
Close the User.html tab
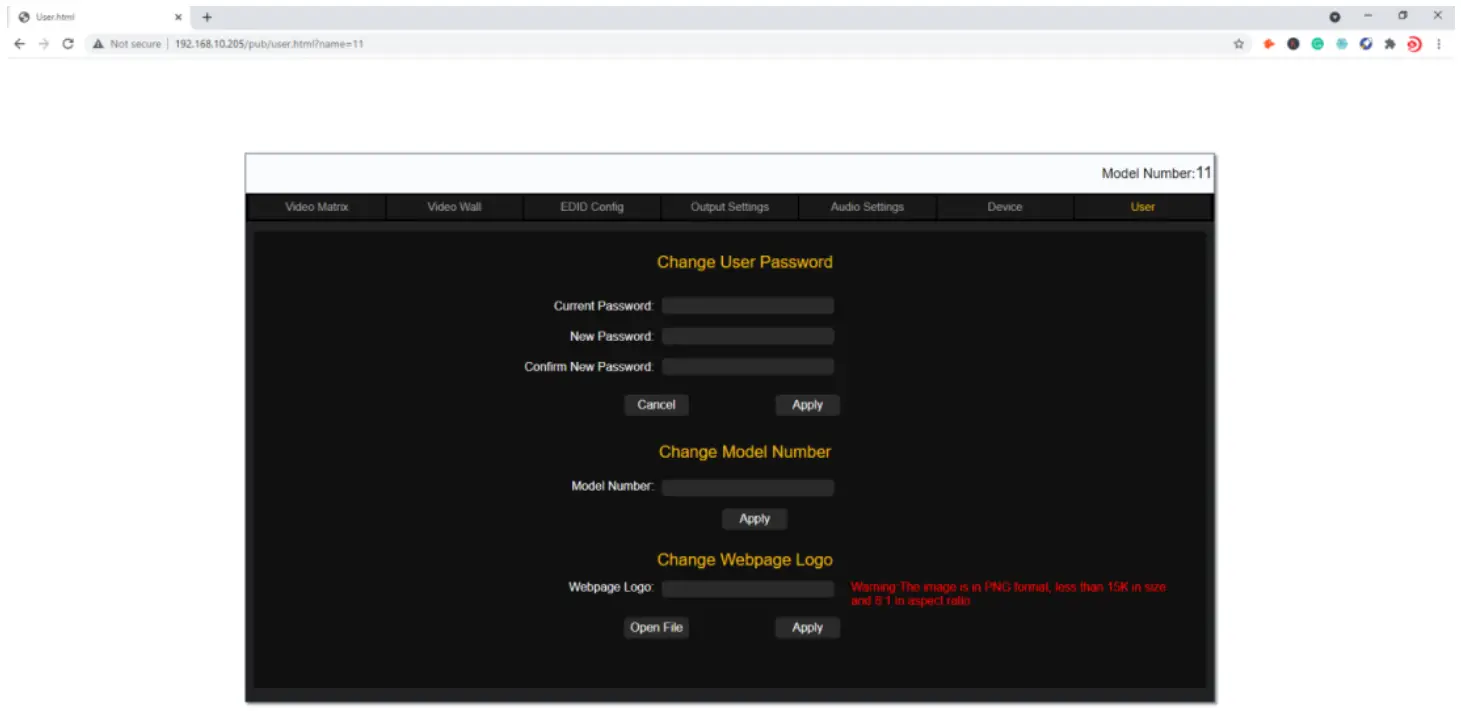179,17
